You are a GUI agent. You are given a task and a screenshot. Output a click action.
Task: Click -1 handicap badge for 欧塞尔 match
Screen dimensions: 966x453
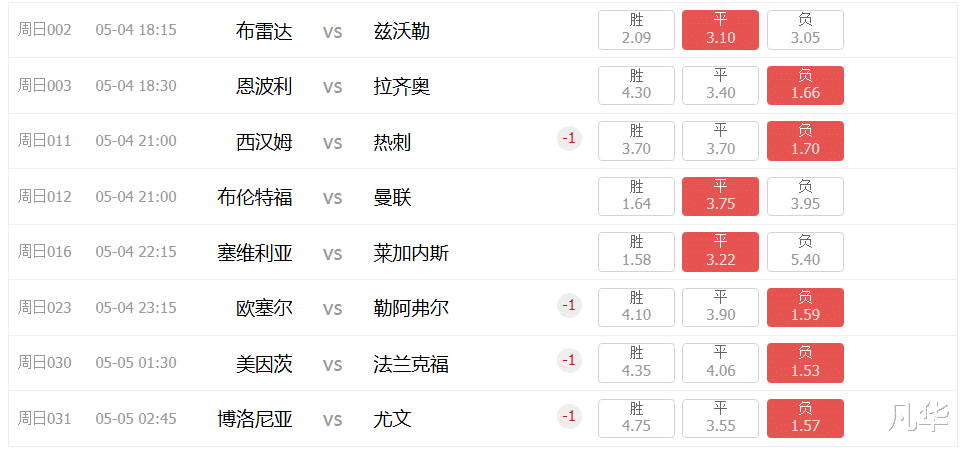click(x=569, y=305)
